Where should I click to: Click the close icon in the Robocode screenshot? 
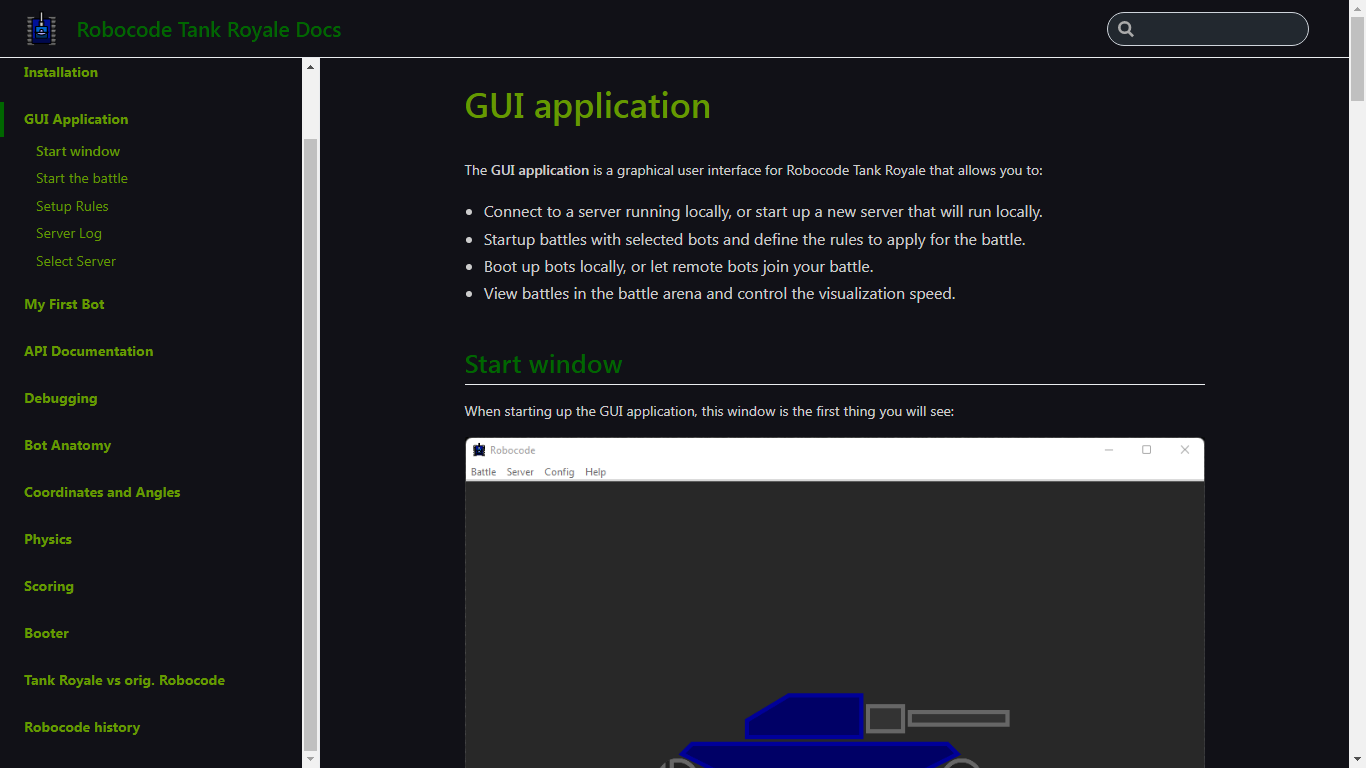click(x=1185, y=450)
